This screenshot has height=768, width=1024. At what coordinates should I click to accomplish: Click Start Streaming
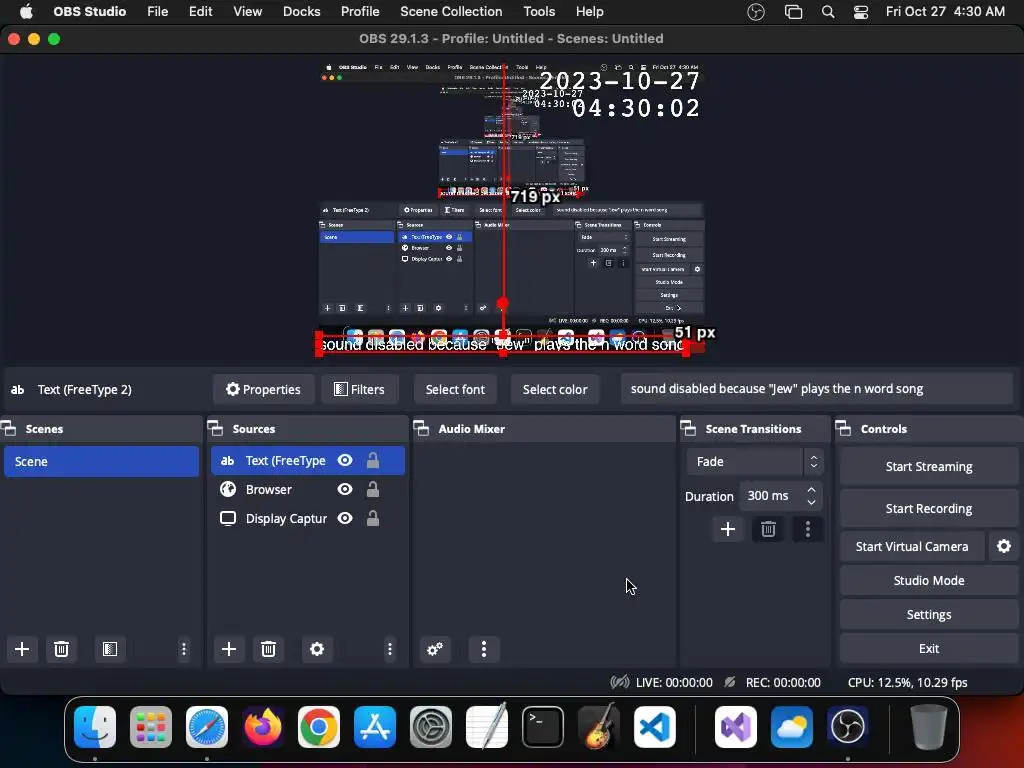pos(929,466)
